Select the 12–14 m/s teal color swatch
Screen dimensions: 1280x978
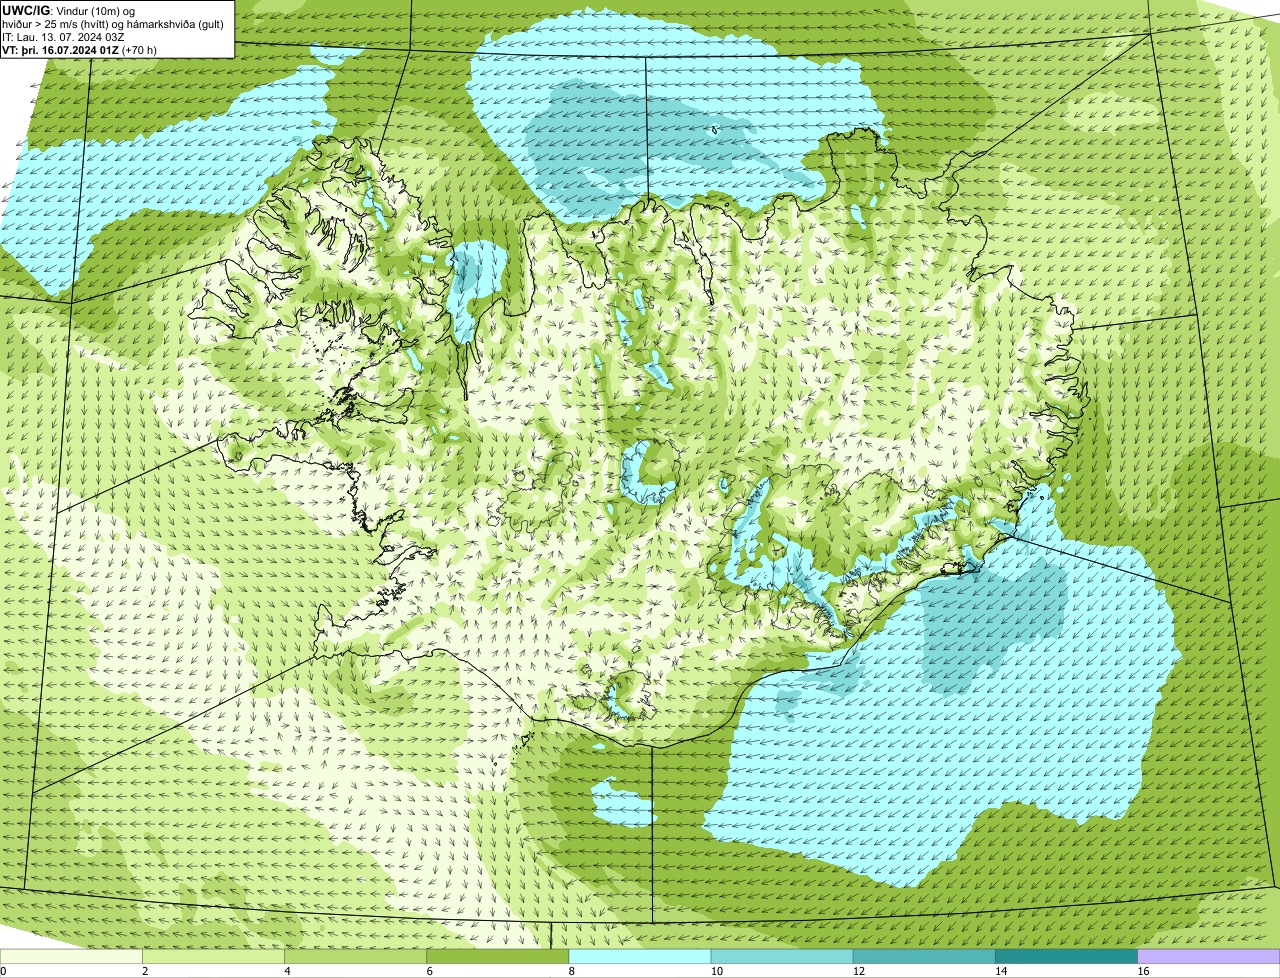point(924,956)
